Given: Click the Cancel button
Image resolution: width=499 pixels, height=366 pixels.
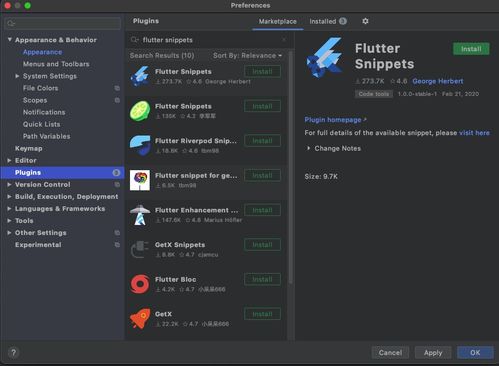Looking at the screenshot, I should (x=390, y=353).
